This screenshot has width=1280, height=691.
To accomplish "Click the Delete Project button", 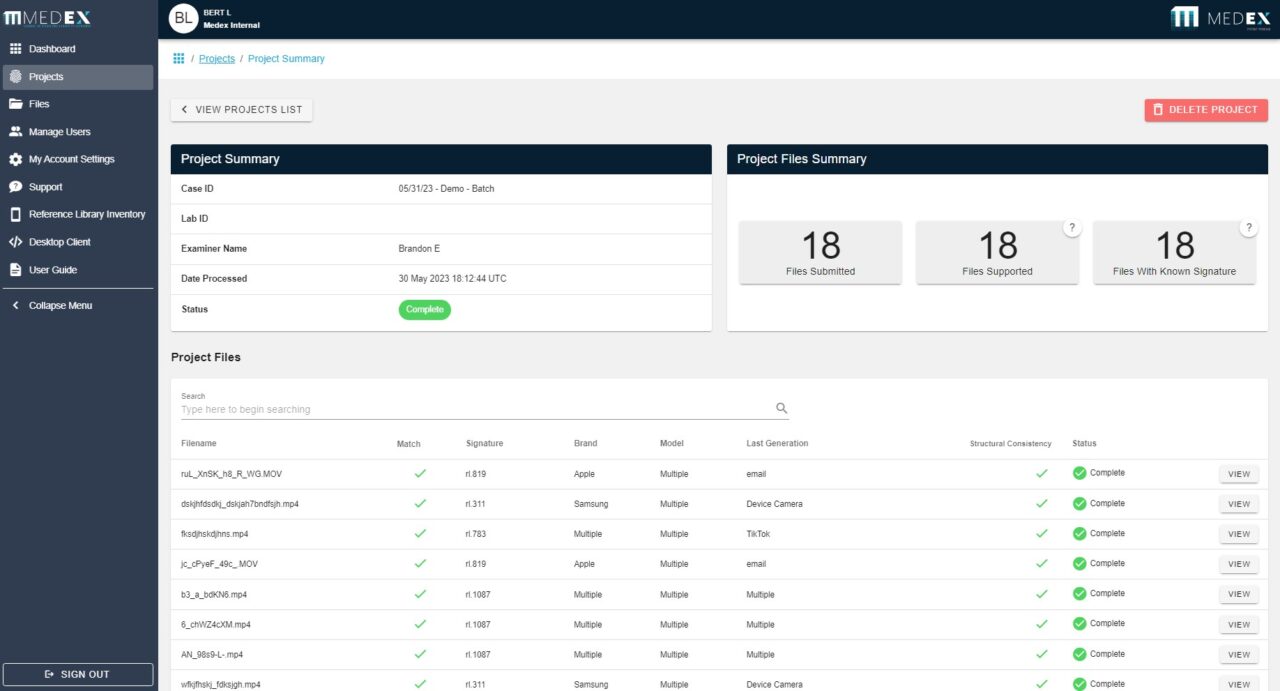I will [1206, 110].
